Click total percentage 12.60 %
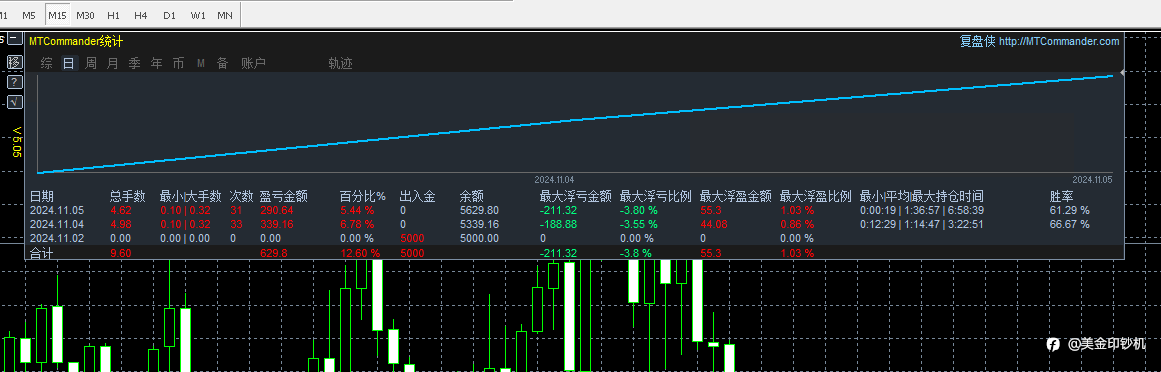 (x=361, y=253)
